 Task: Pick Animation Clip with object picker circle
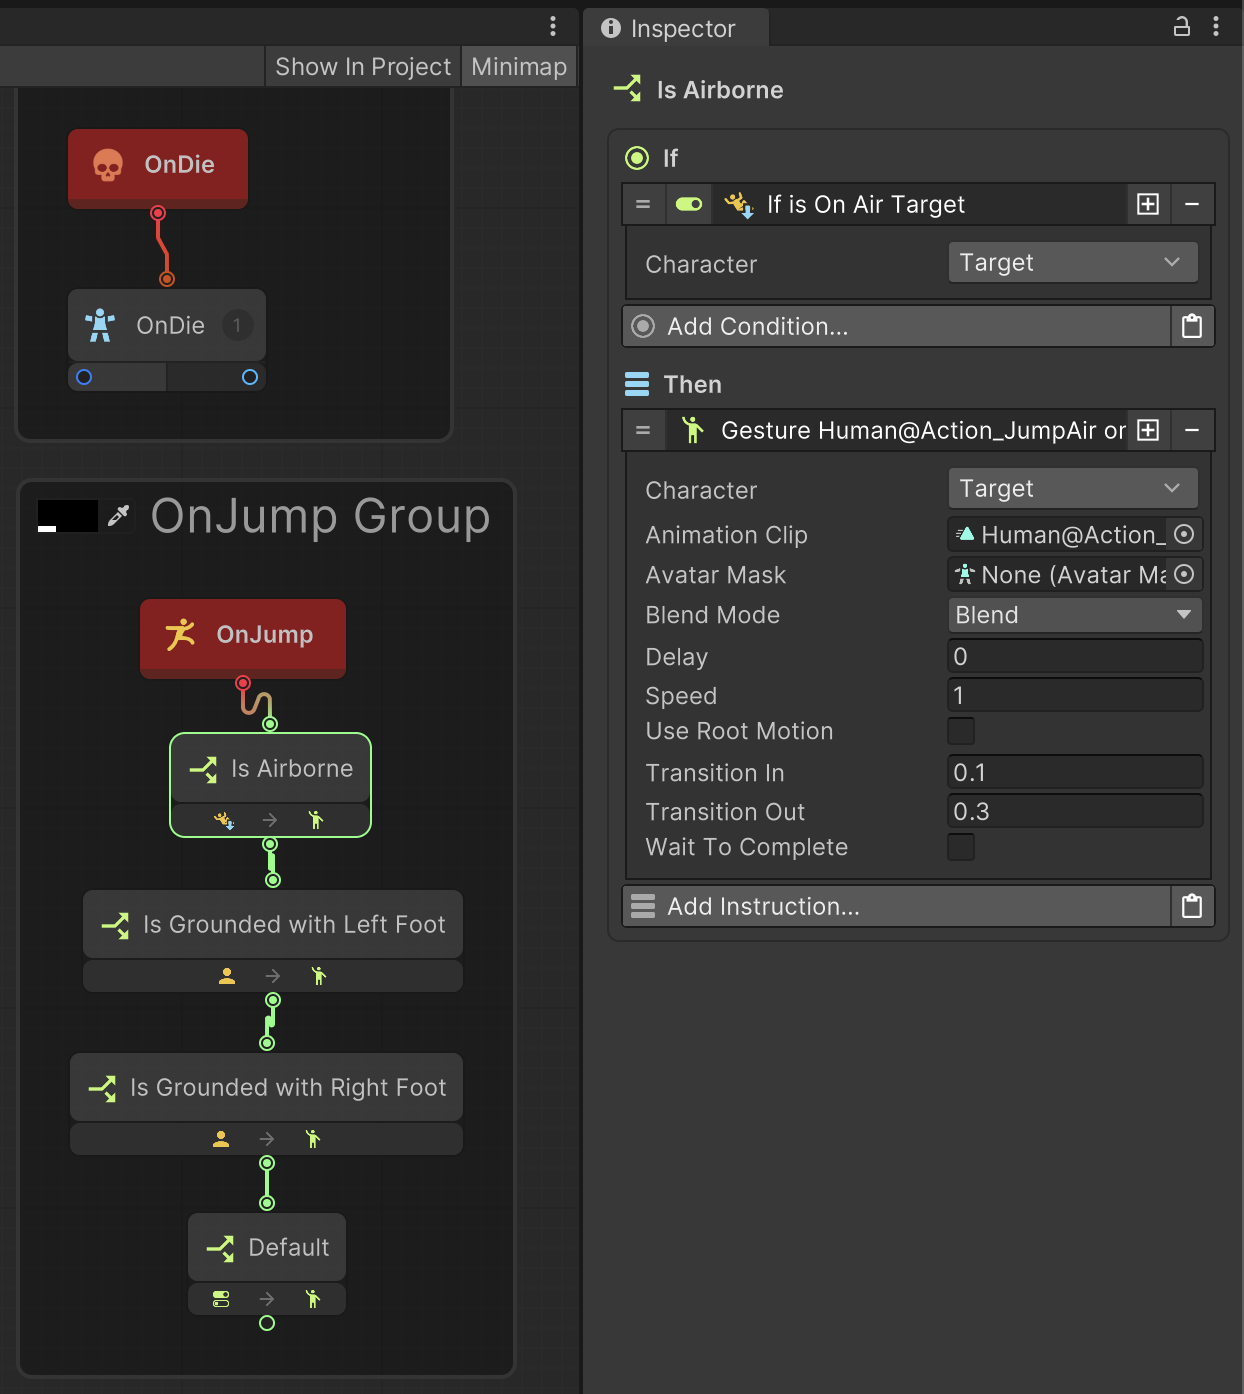pos(1184,535)
